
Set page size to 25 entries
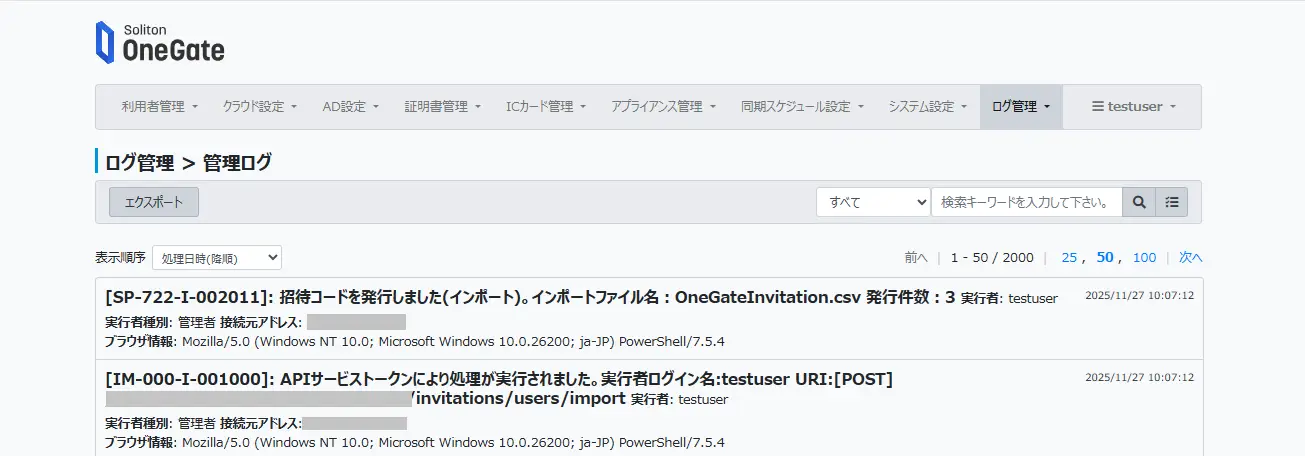pos(1069,258)
